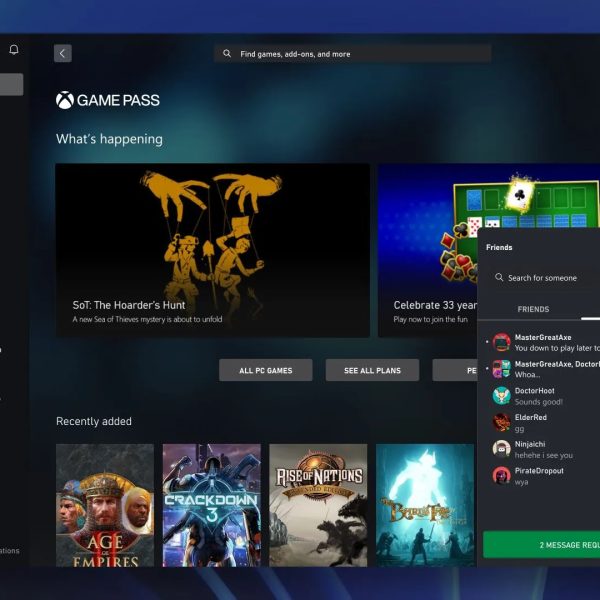Select the 'wya' message from PirateDropout
Viewport: 600px width, 600px height.
[x=521, y=482]
